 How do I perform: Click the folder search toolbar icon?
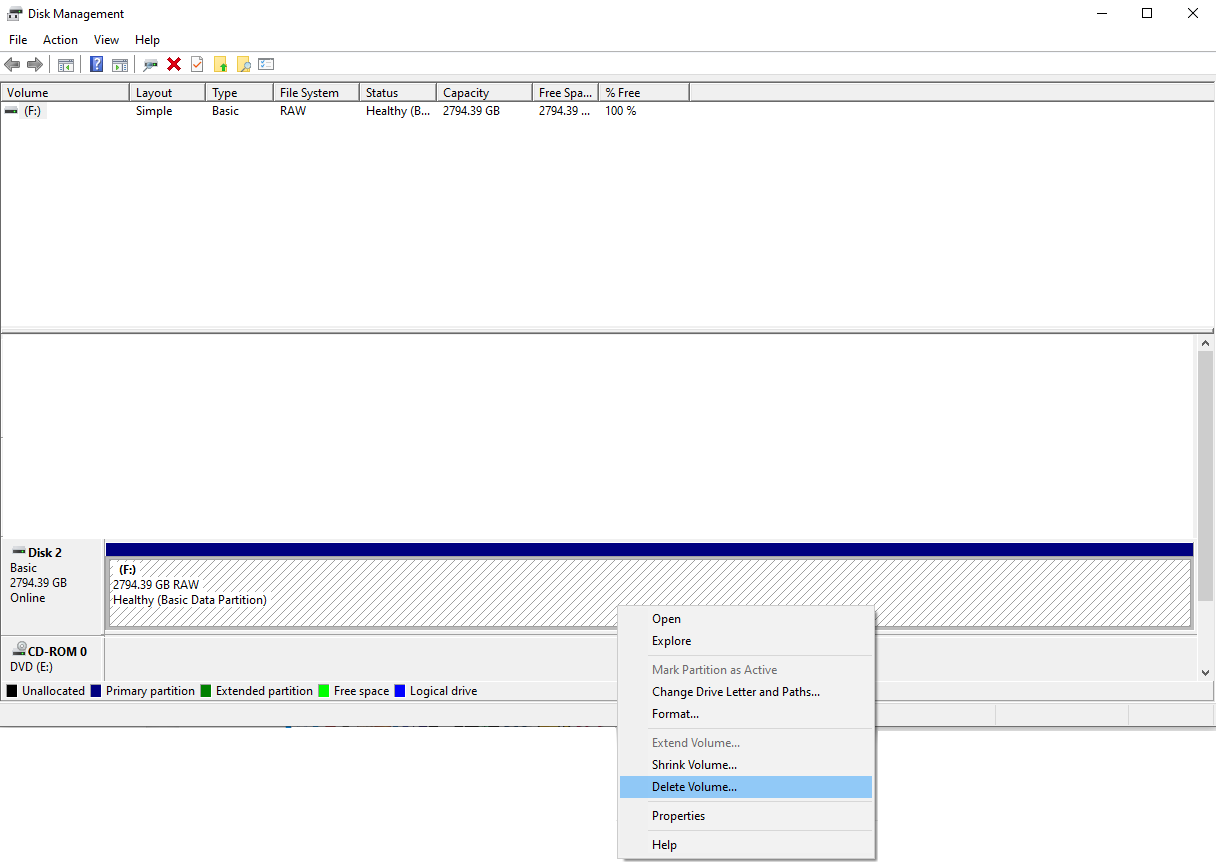click(244, 64)
